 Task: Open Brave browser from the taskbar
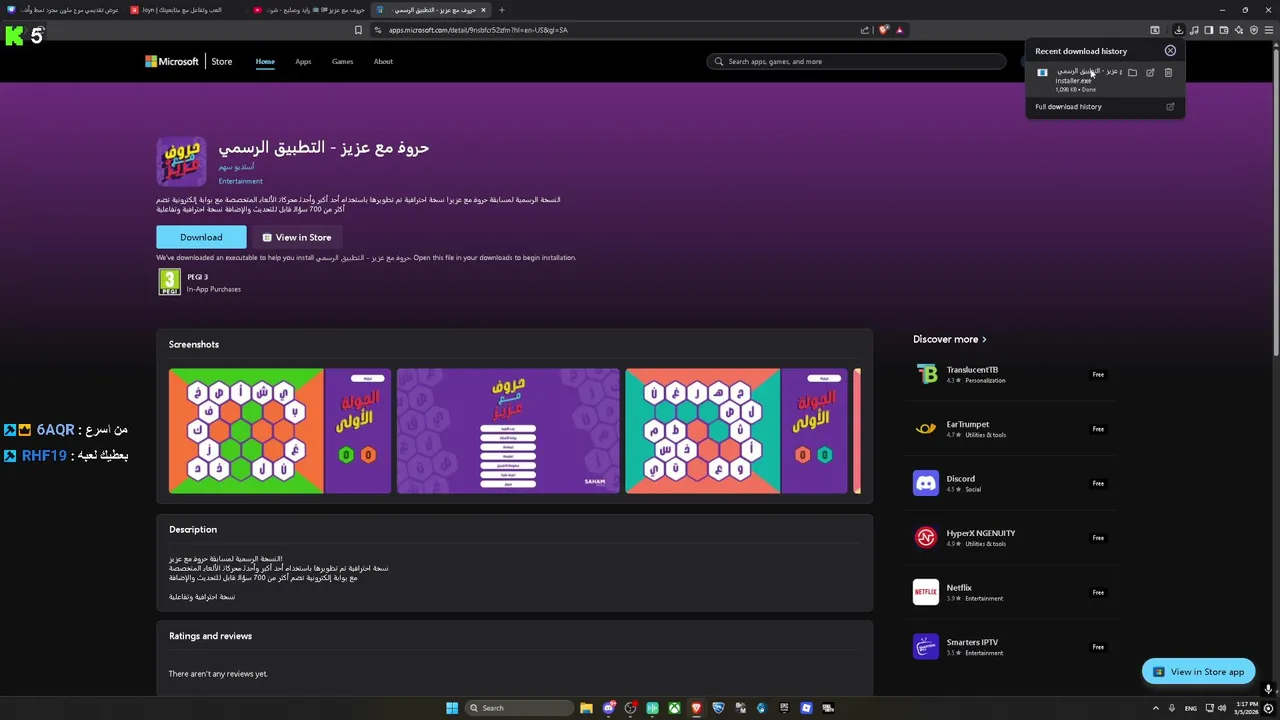pos(696,708)
